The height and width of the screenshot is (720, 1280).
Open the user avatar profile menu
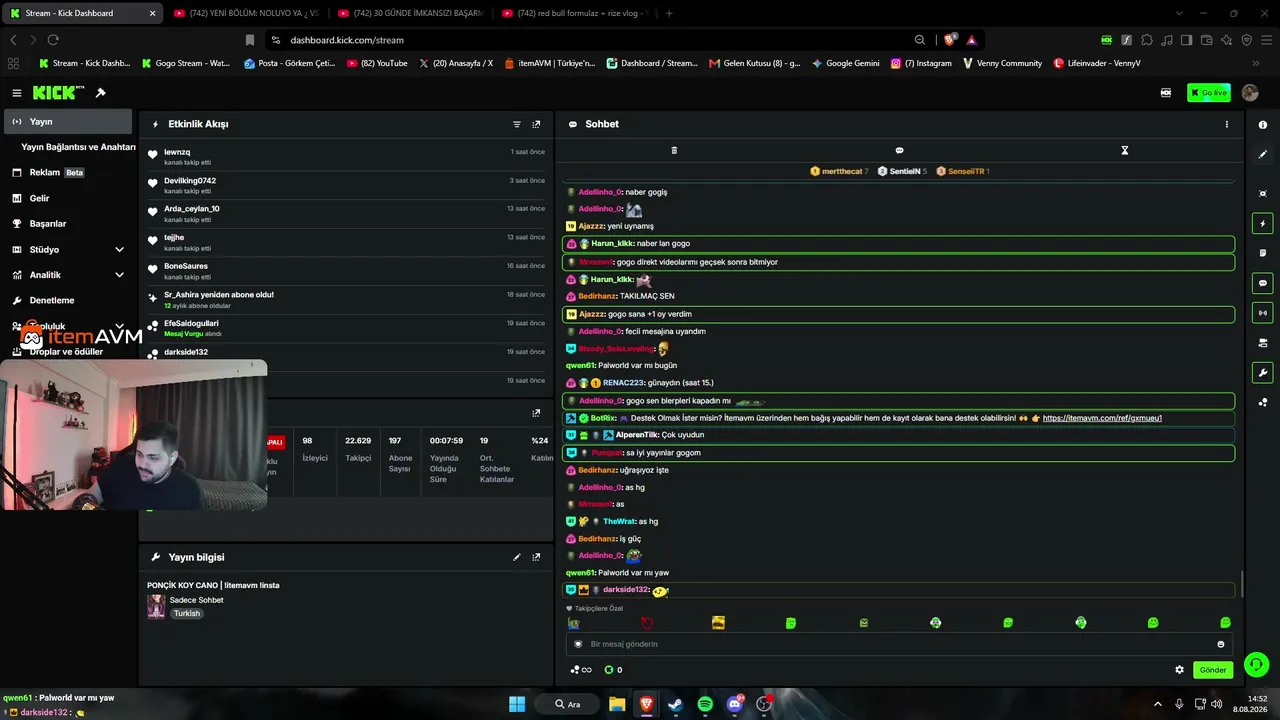1250,93
